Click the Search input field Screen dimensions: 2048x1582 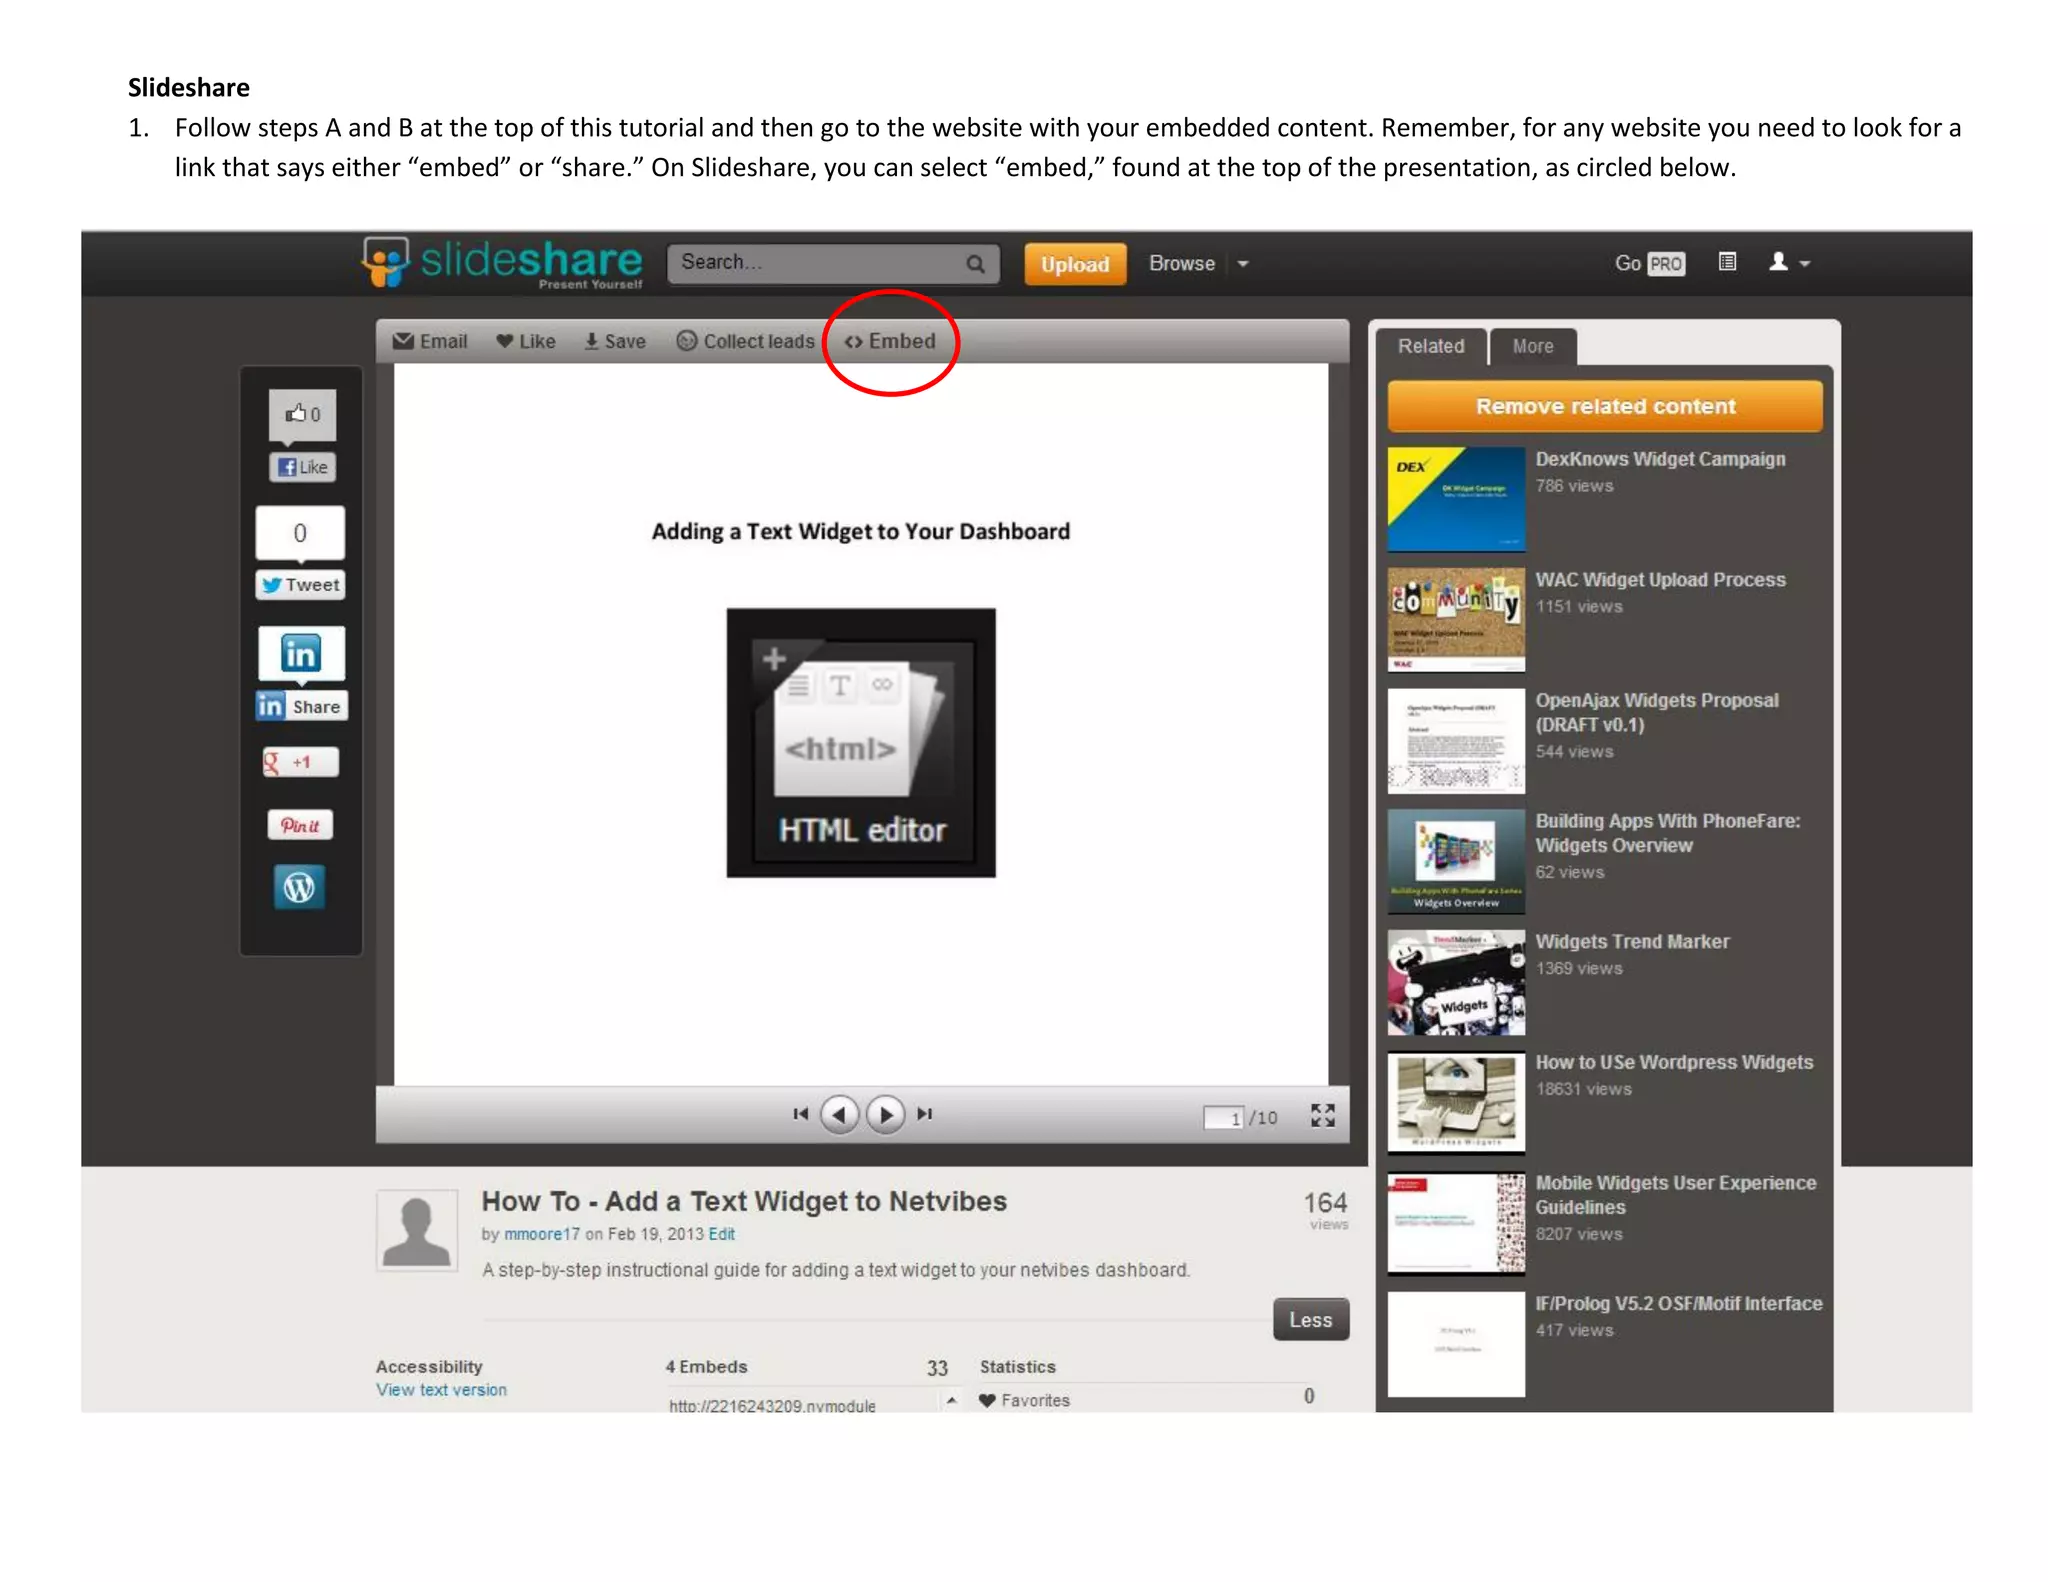coord(833,264)
